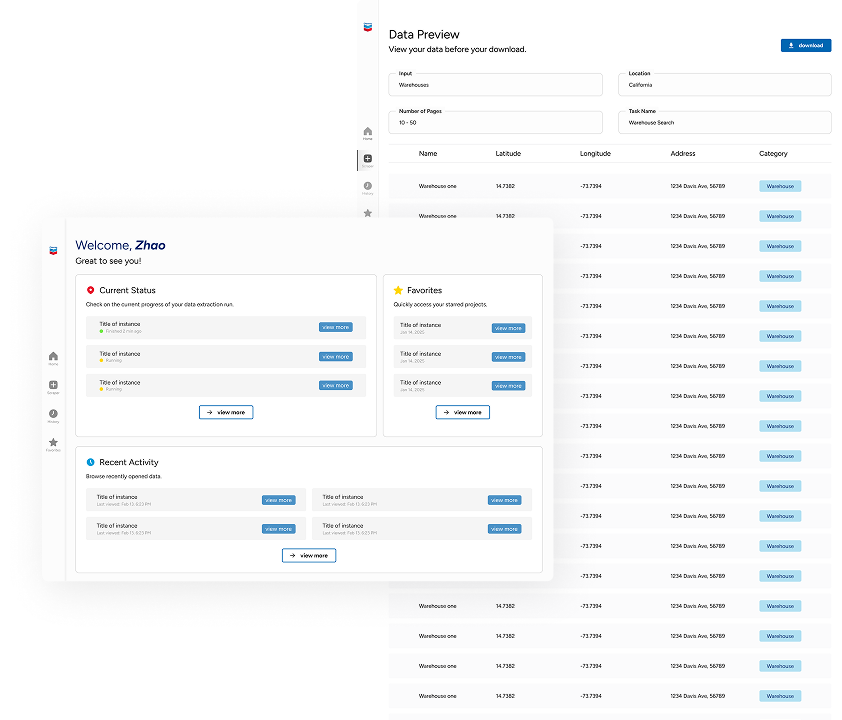
Task: Click the Chevron logo on the Welcome window
Action: pyautogui.click(x=53, y=250)
